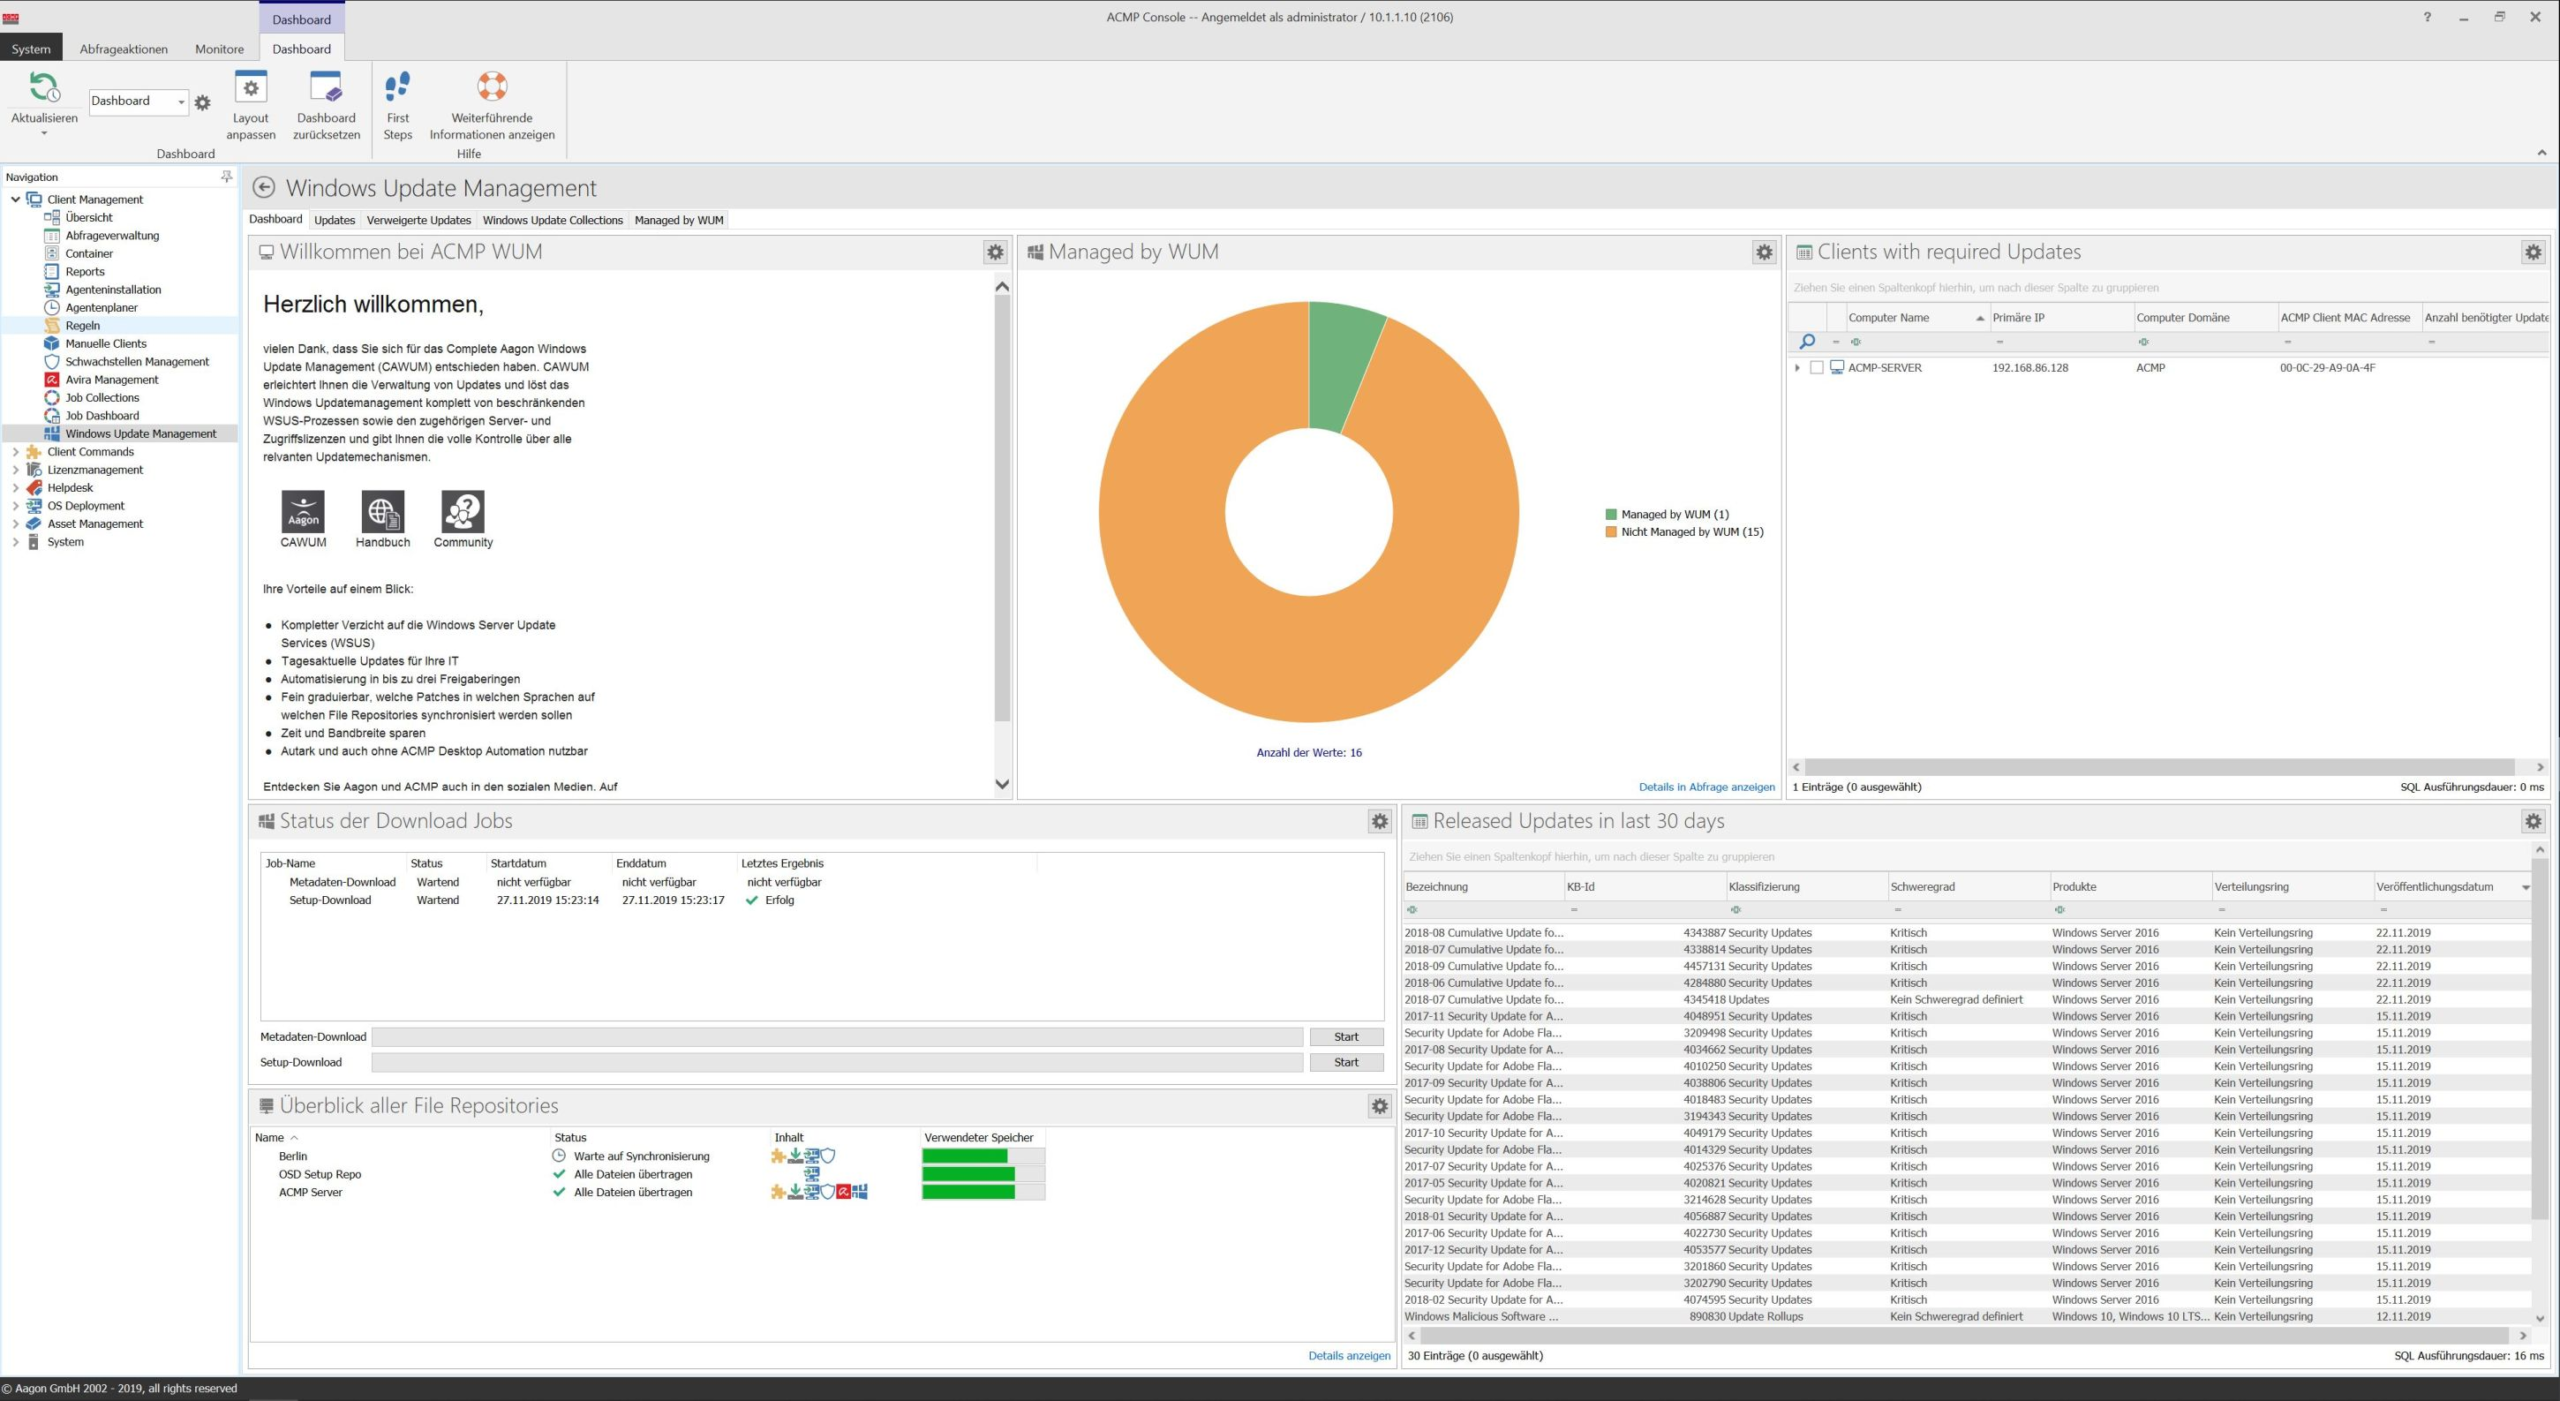
Task: Select Avira Management in navigation tree
Action: [111, 379]
